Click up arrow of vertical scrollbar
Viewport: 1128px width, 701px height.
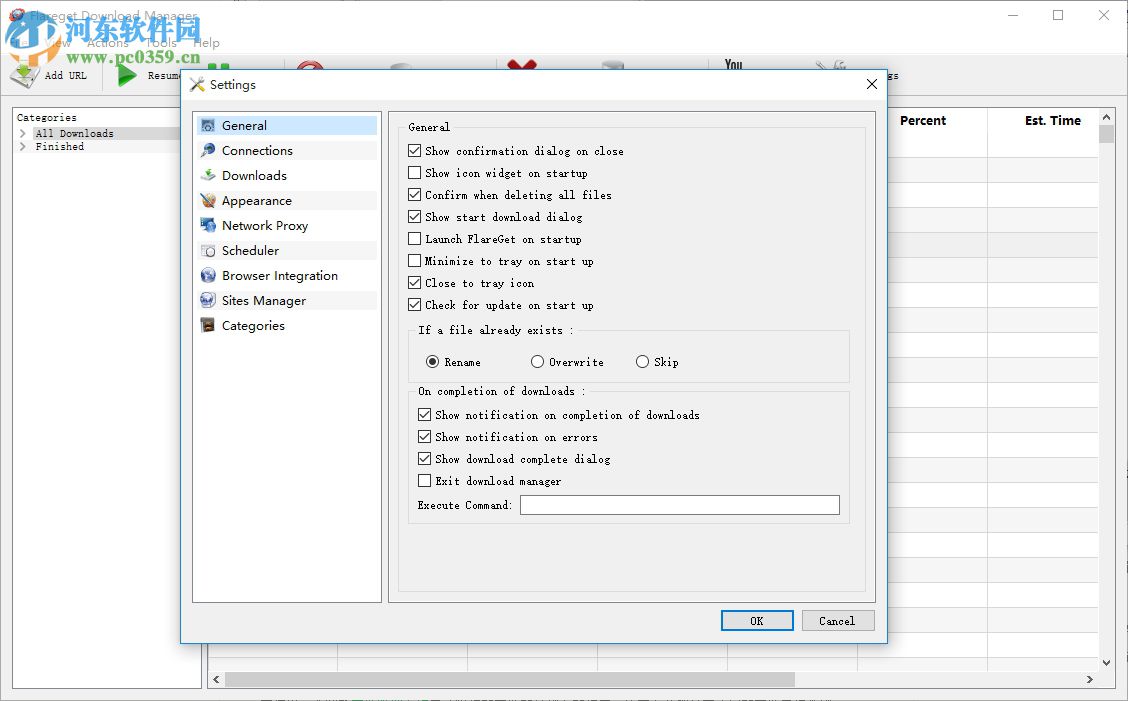pos(1106,117)
